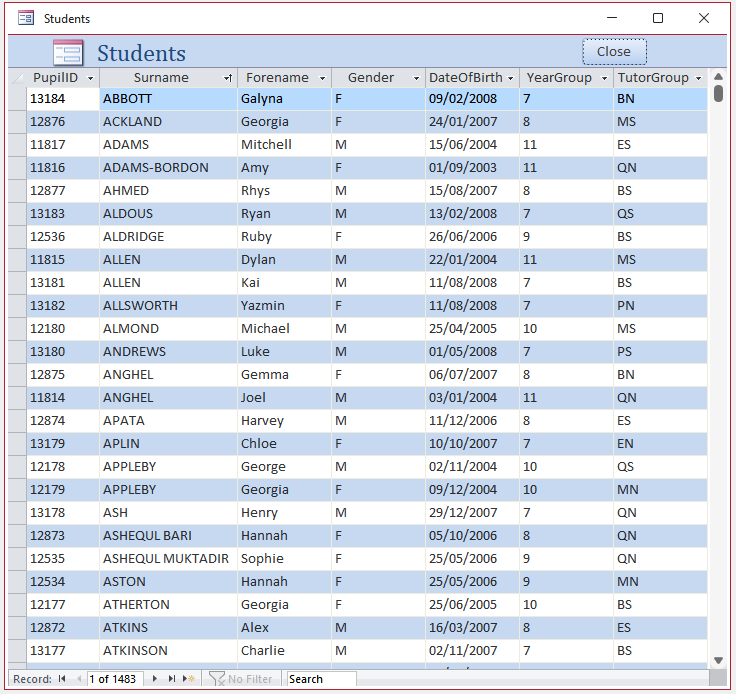Click the Close button on form
Screen dimensions: 736x694
tap(614, 52)
